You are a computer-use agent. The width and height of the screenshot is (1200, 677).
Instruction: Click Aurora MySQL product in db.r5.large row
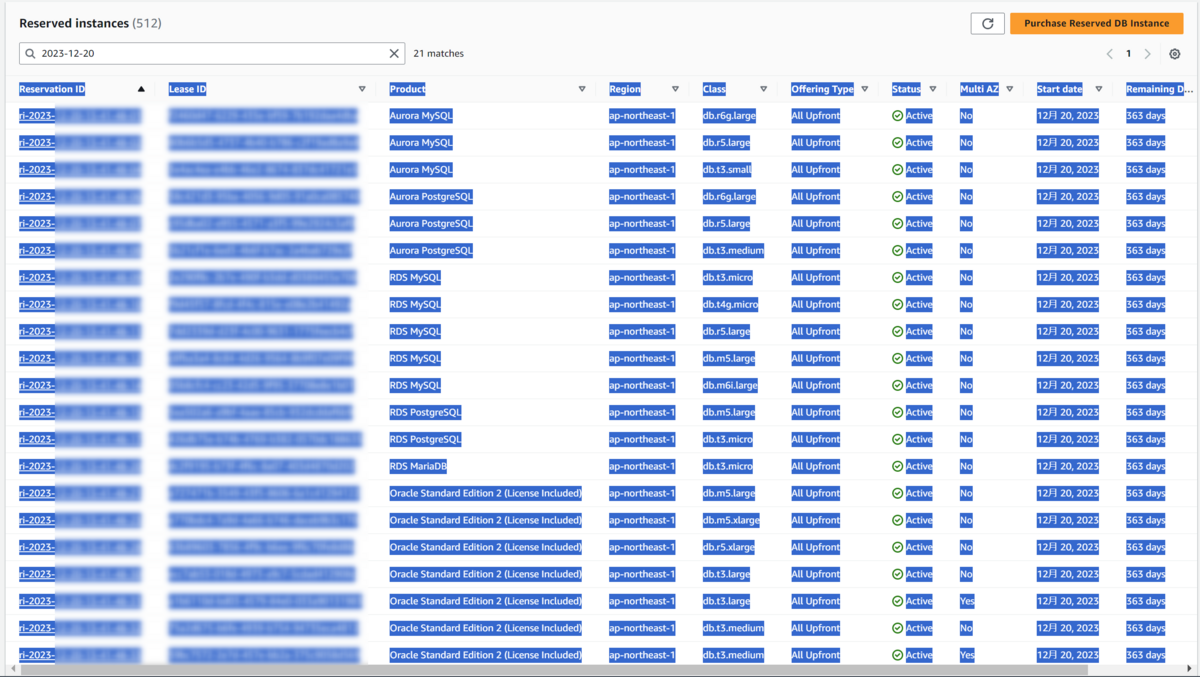pos(421,142)
